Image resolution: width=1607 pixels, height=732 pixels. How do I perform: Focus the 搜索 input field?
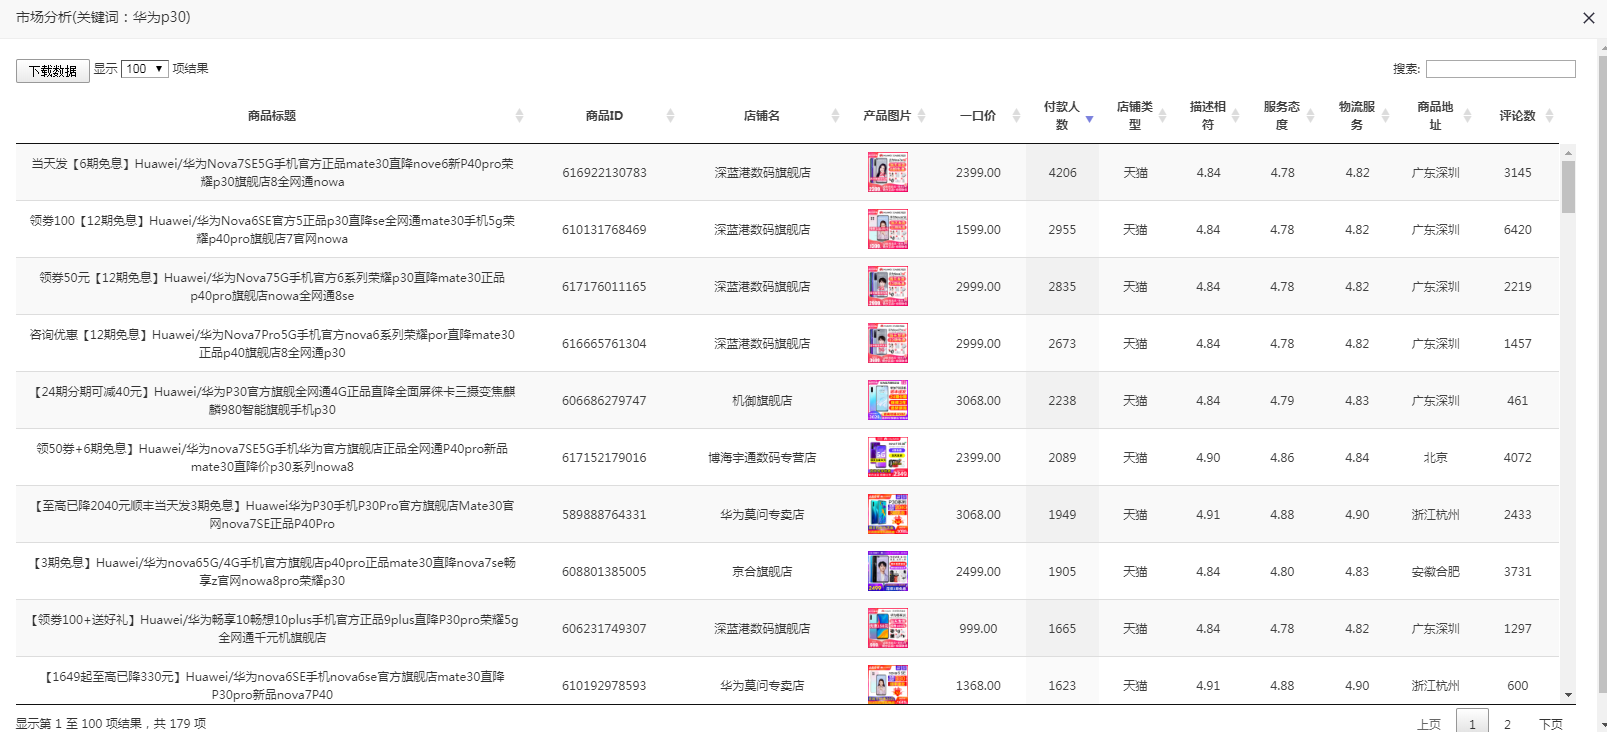coord(1500,69)
